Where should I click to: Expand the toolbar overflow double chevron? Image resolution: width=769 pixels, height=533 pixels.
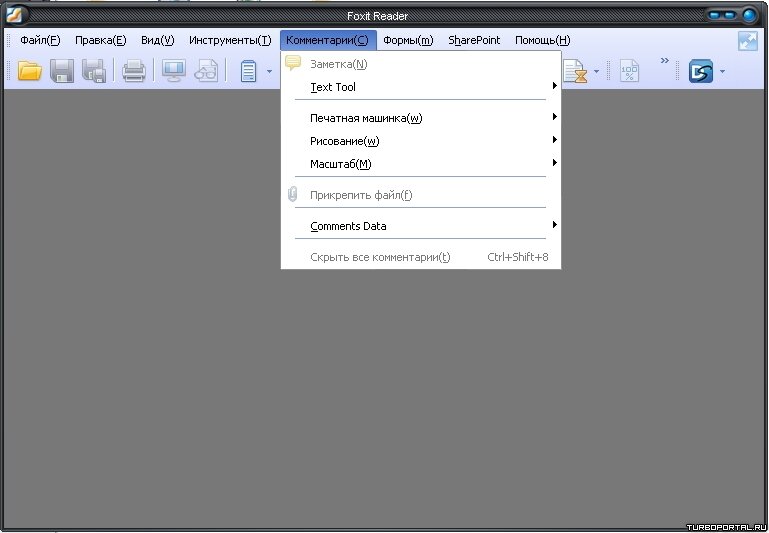tap(665, 60)
